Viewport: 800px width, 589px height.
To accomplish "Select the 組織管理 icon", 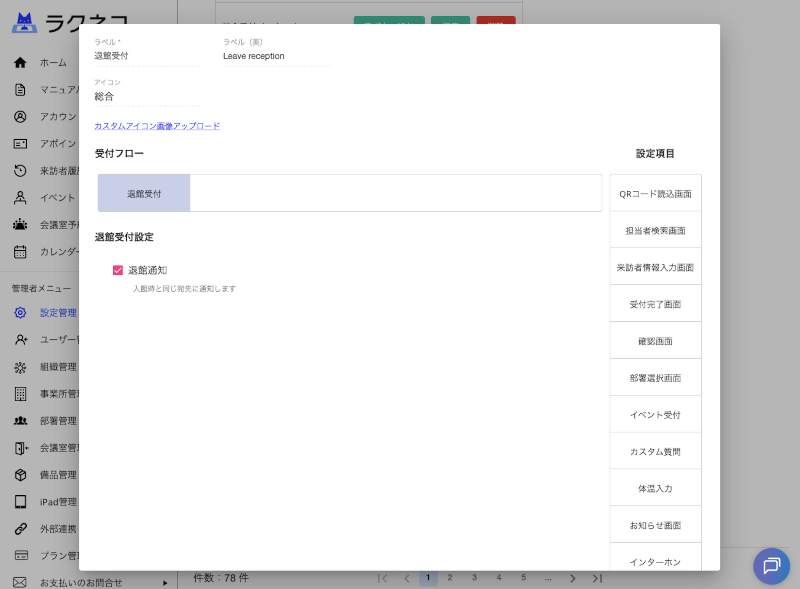I will coord(18,368).
